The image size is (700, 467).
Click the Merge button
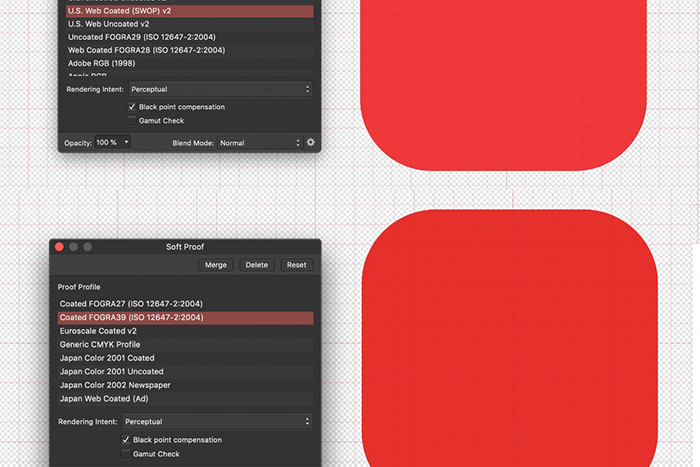(x=216, y=265)
